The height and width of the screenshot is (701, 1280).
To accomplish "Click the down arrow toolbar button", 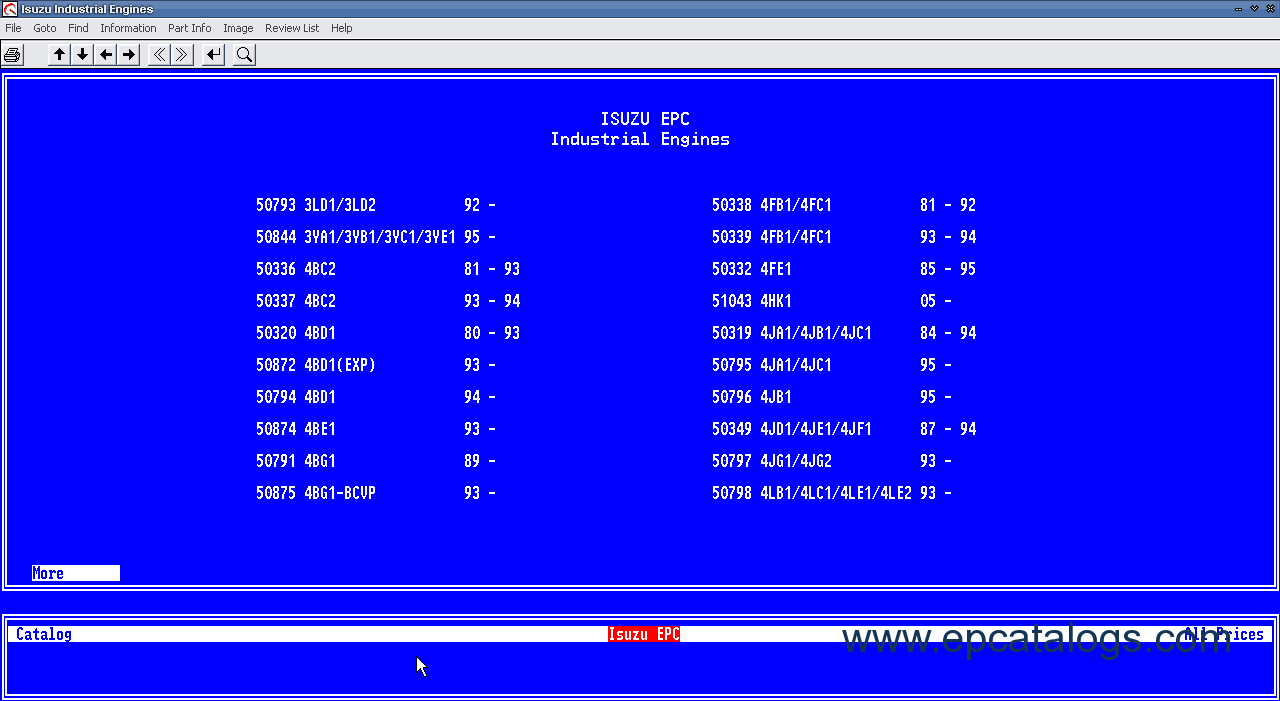I will [83, 55].
